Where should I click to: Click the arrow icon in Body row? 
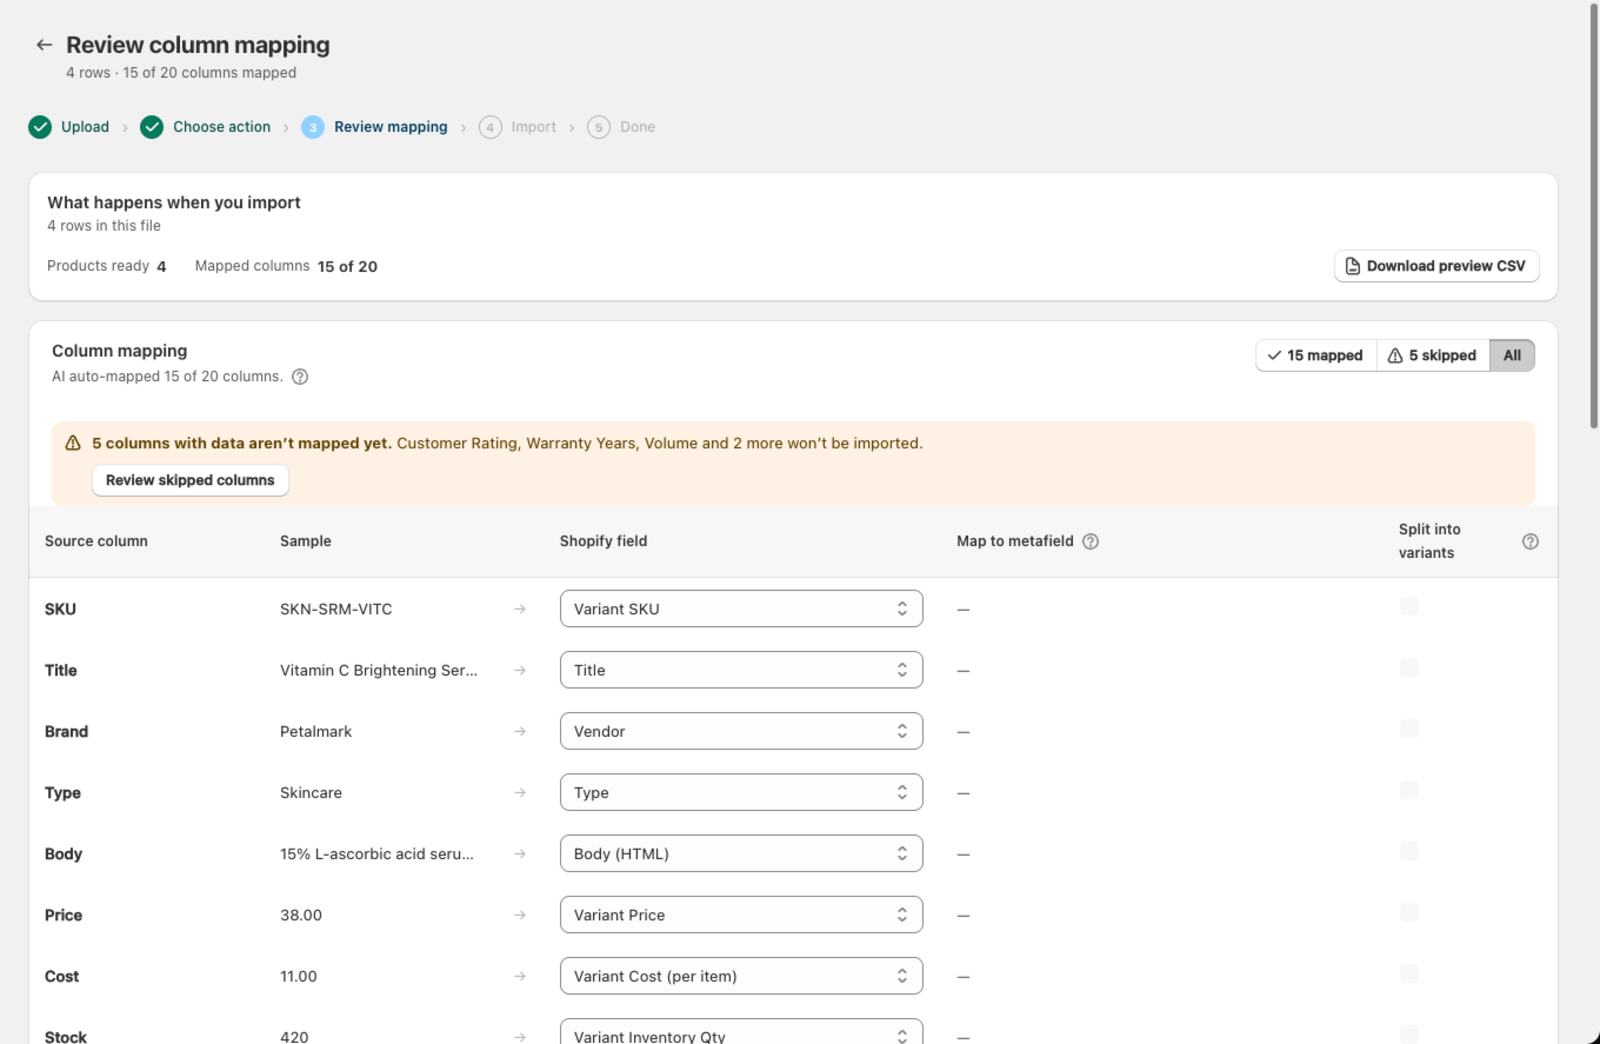pyautogui.click(x=520, y=854)
